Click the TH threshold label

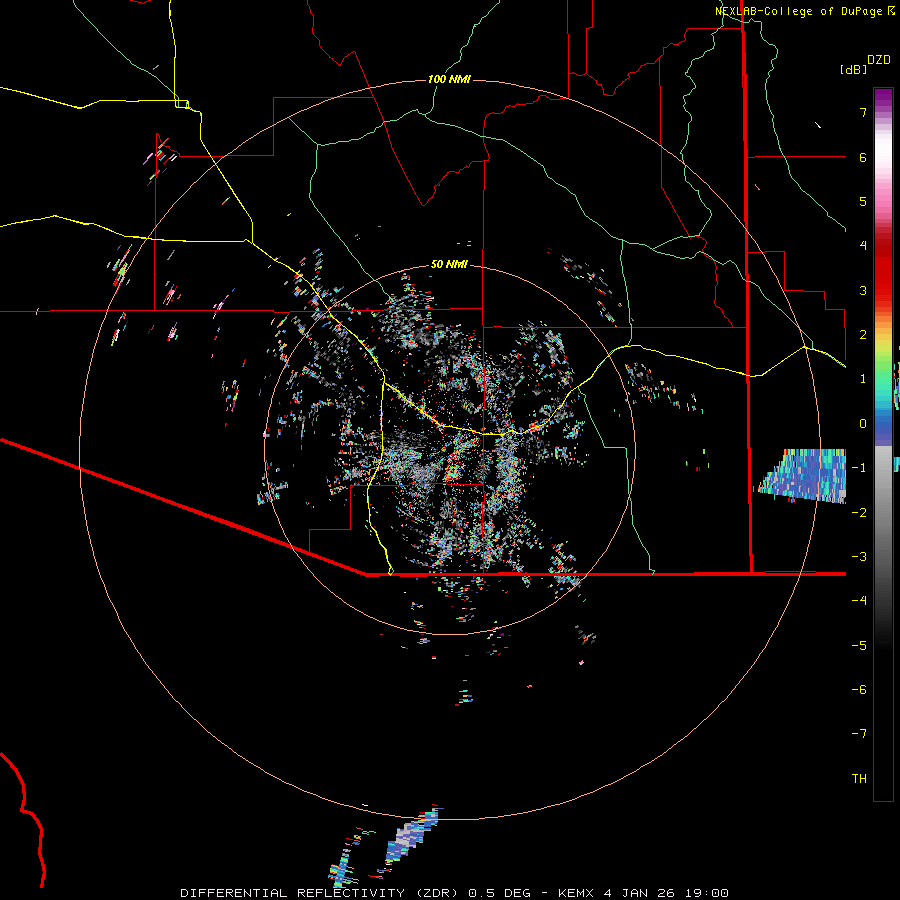[859, 779]
